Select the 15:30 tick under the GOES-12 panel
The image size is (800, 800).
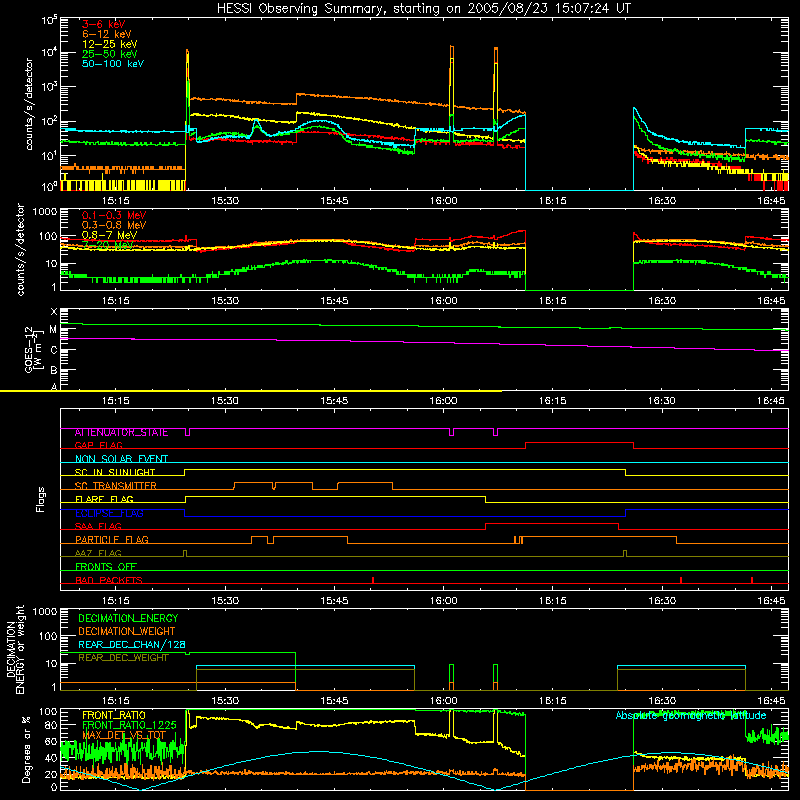pyautogui.click(x=225, y=401)
